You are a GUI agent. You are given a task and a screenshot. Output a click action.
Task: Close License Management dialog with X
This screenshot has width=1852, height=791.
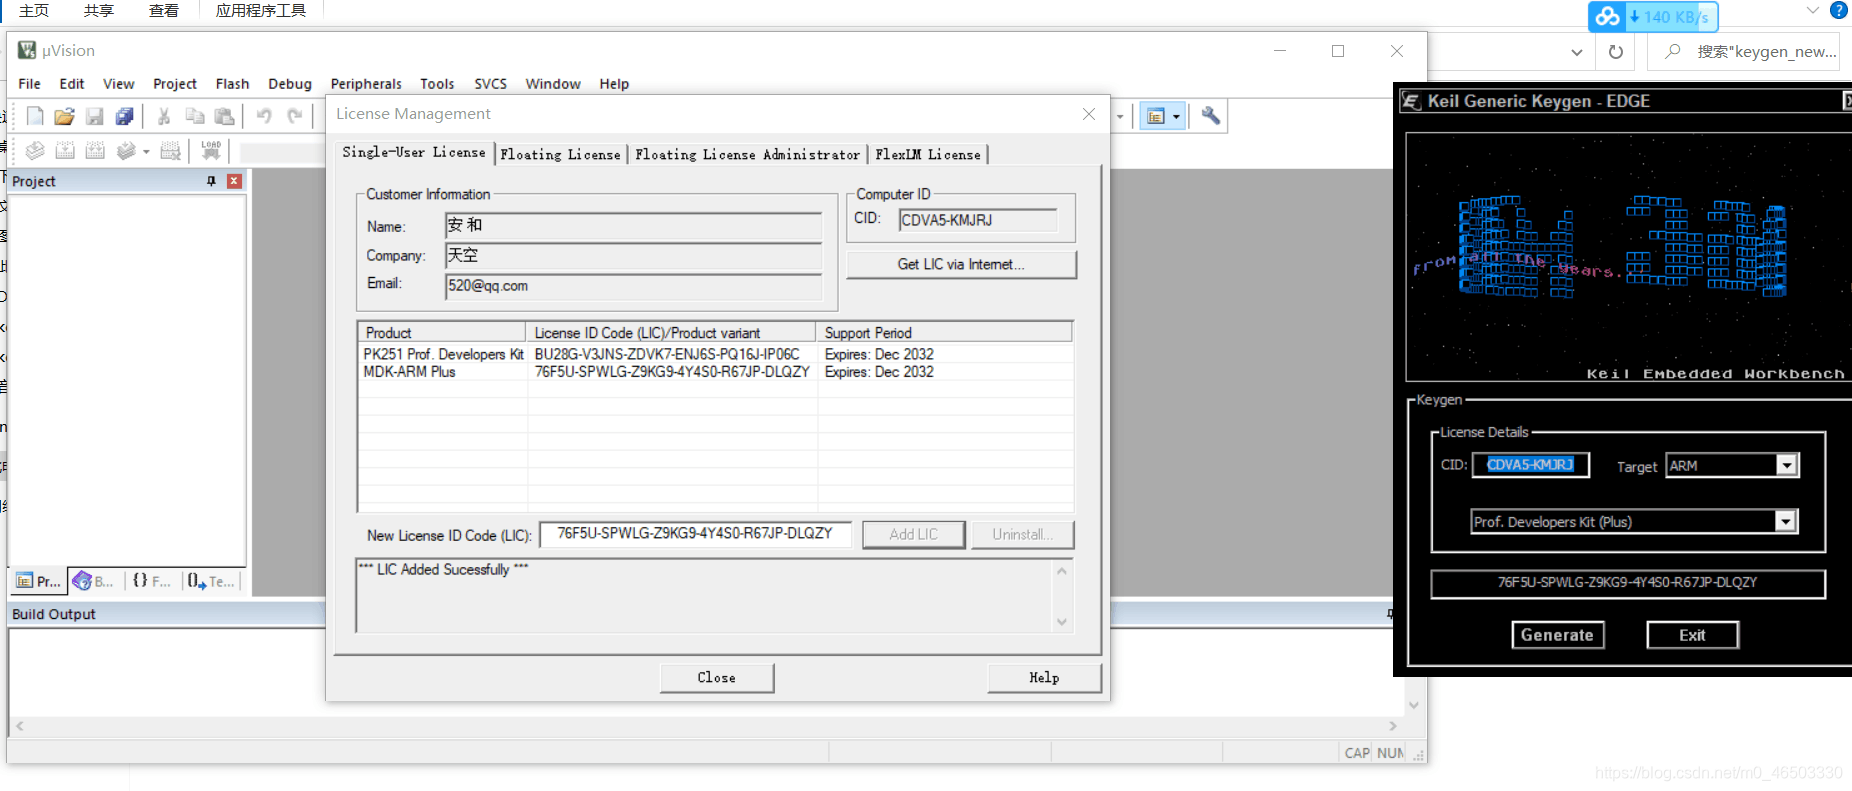pyautogui.click(x=1089, y=114)
